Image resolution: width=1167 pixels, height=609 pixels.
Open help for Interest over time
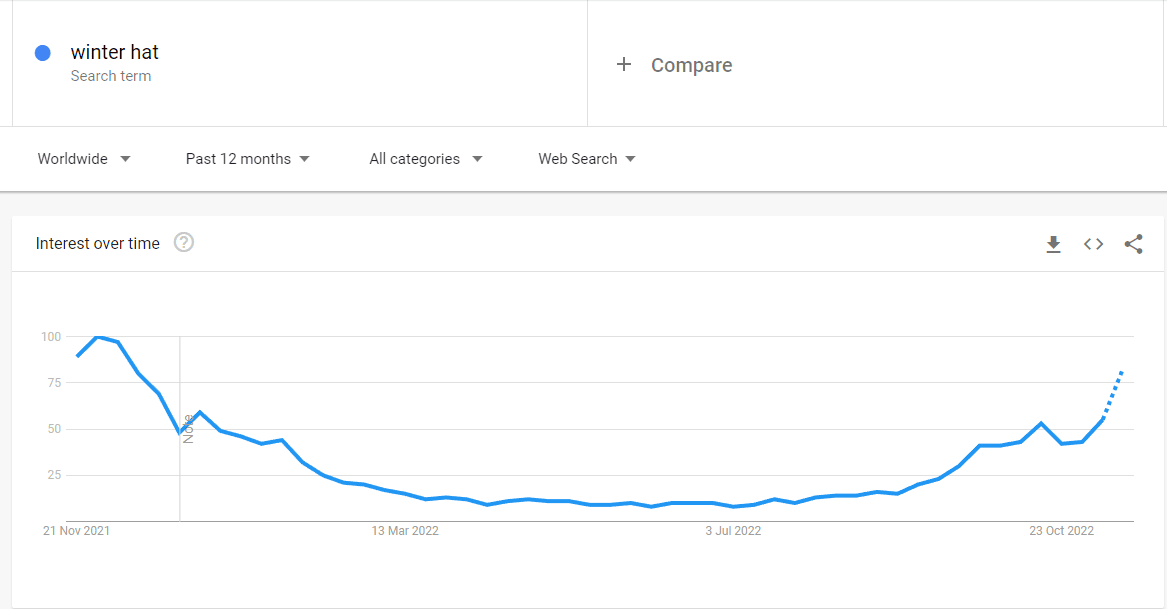[184, 243]
